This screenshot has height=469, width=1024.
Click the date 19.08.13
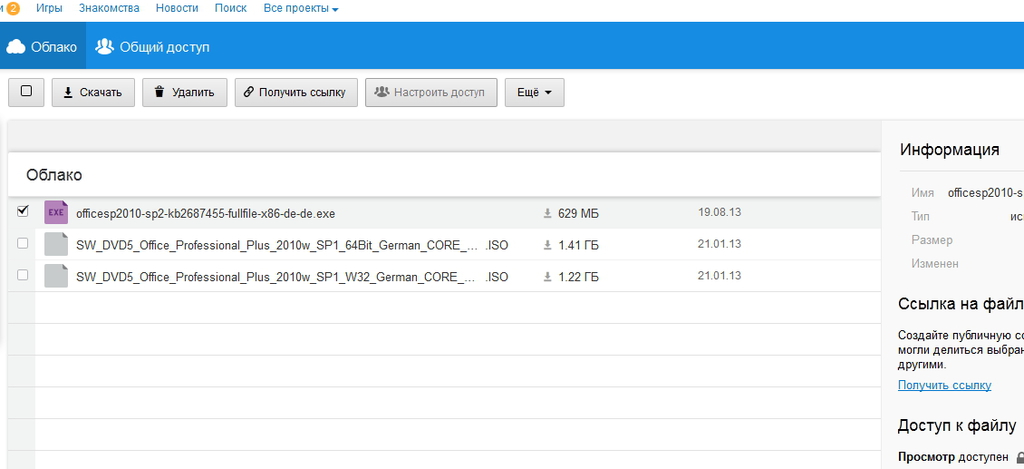(719, 212)
